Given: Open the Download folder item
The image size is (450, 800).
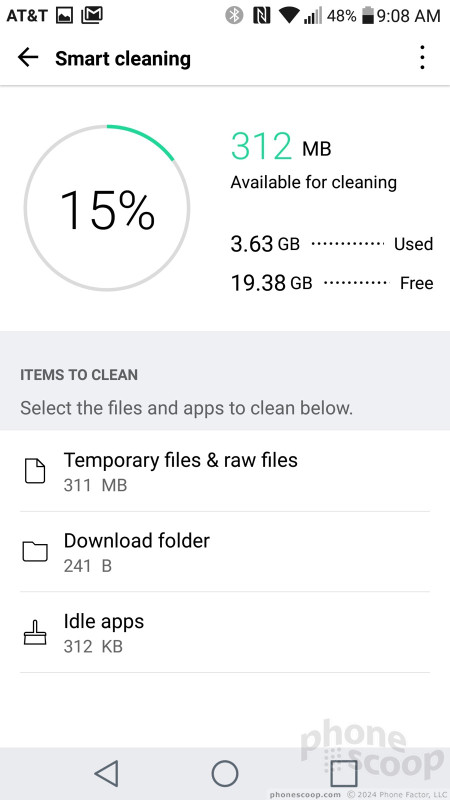Looking at the screenshot, I should (x=225, y=552).
